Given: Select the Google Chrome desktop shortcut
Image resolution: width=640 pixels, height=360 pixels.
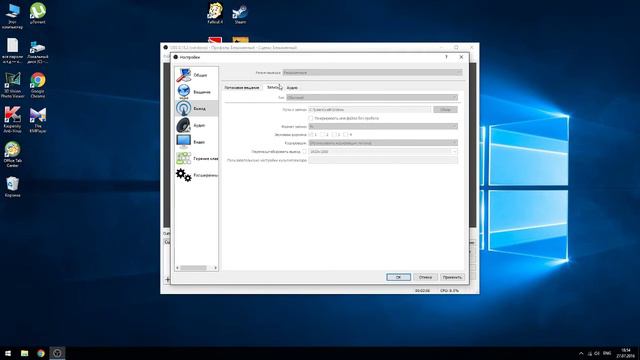Looking at the screenshot, I should tap(38, 85).
